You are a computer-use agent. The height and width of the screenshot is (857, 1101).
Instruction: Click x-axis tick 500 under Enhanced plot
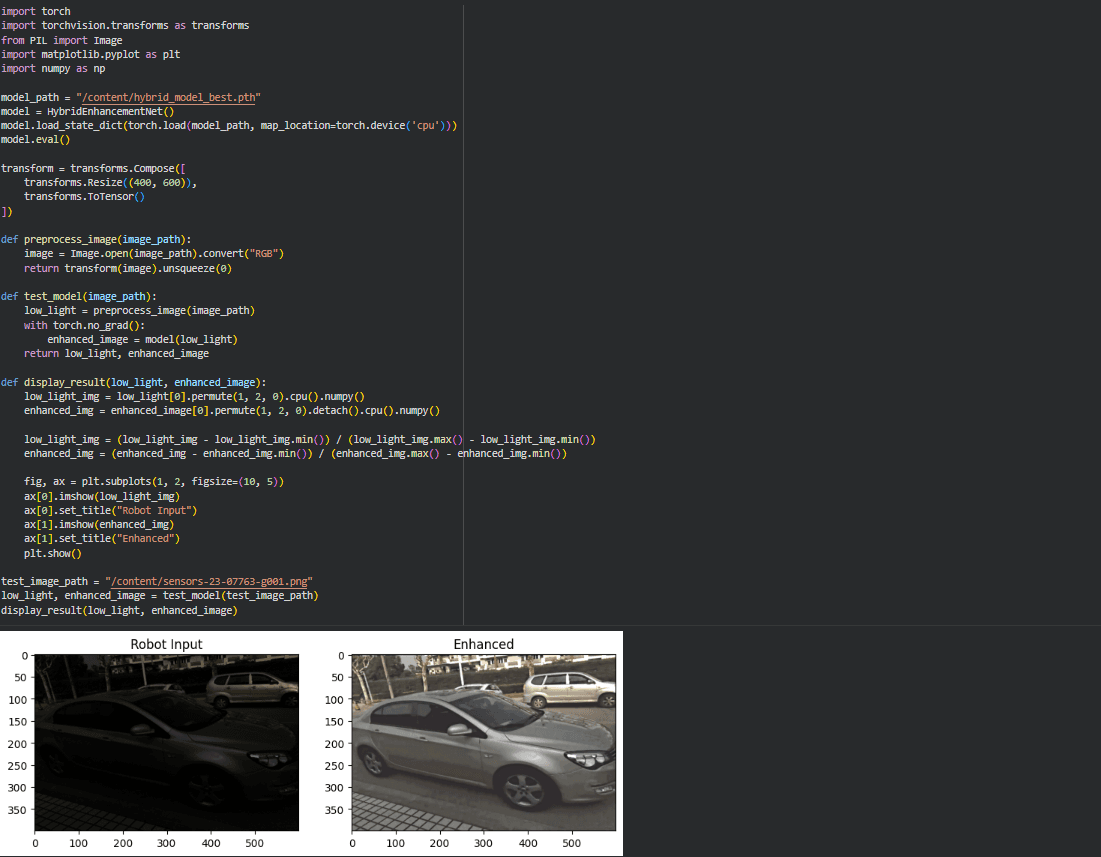[572, 843]
